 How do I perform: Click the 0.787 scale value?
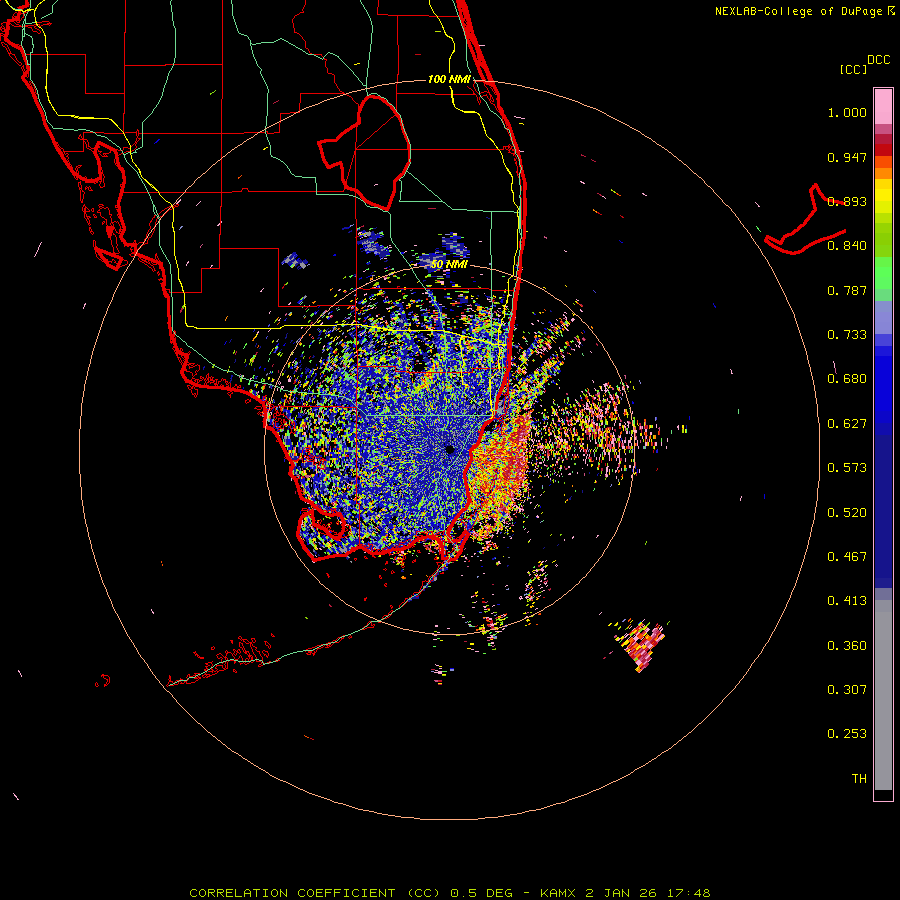point(847,290)
